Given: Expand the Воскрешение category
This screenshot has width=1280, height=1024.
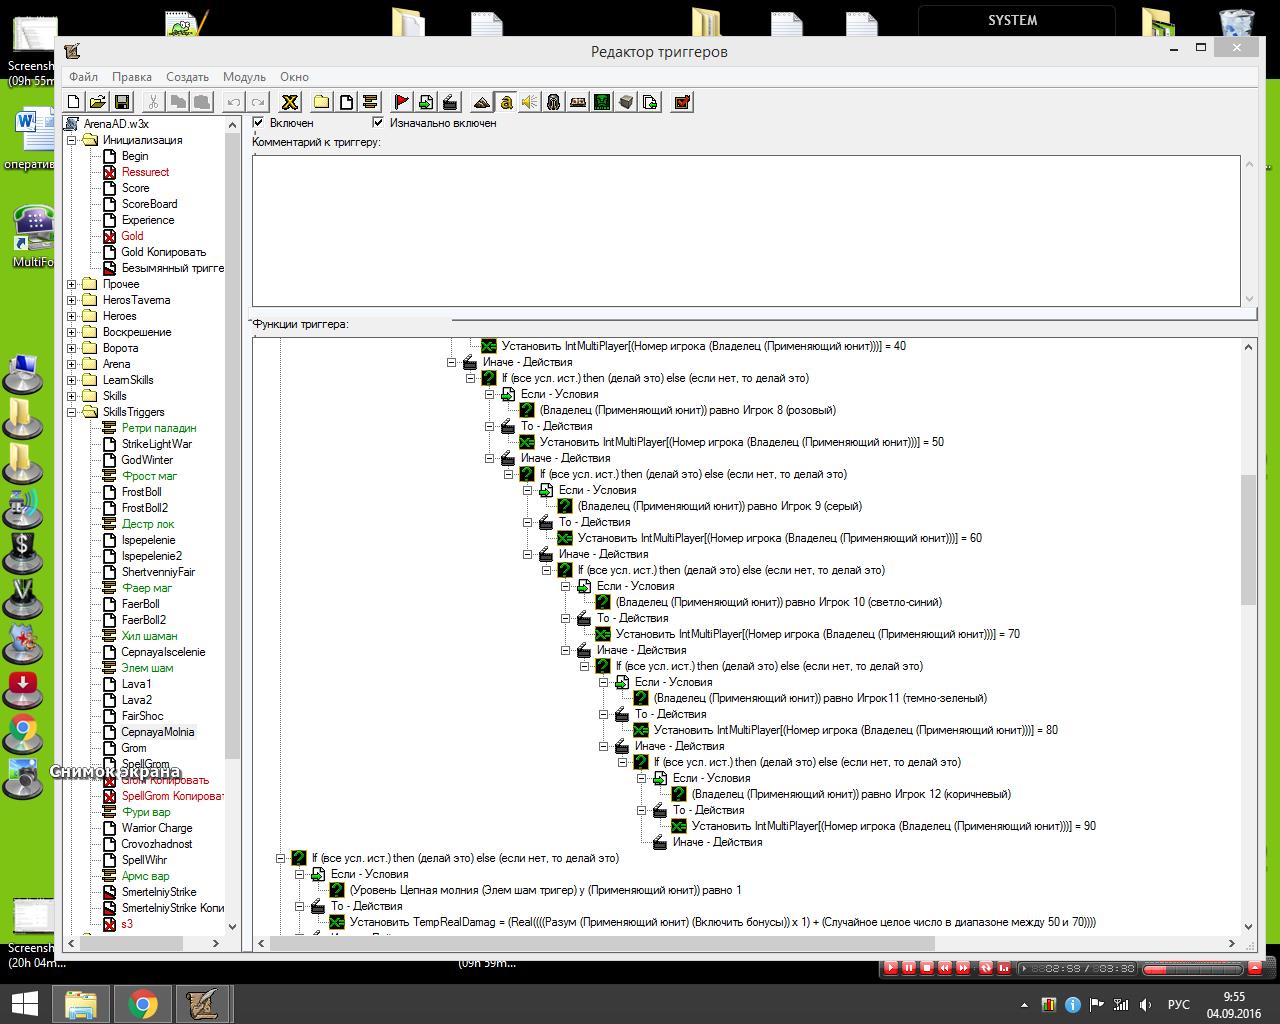Looking at the screenshot, I should pyautogui.click(x=72, y=332).
